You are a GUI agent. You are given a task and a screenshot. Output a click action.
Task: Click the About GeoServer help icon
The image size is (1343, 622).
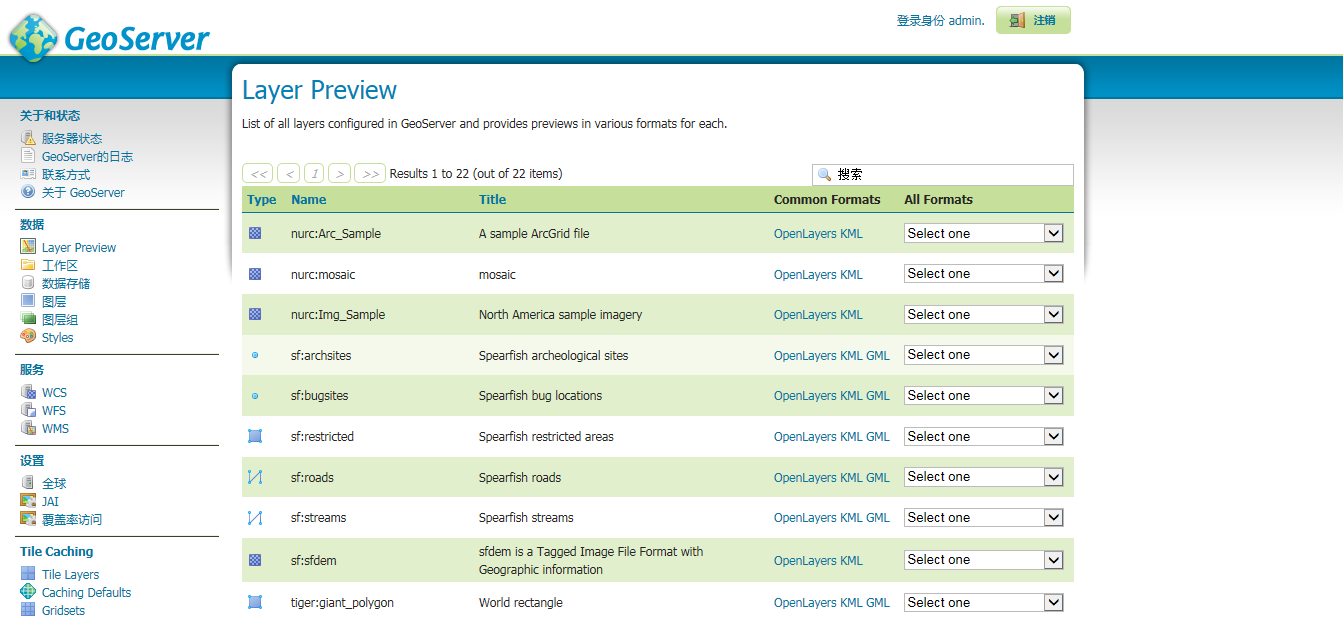(x=28, y=192)
